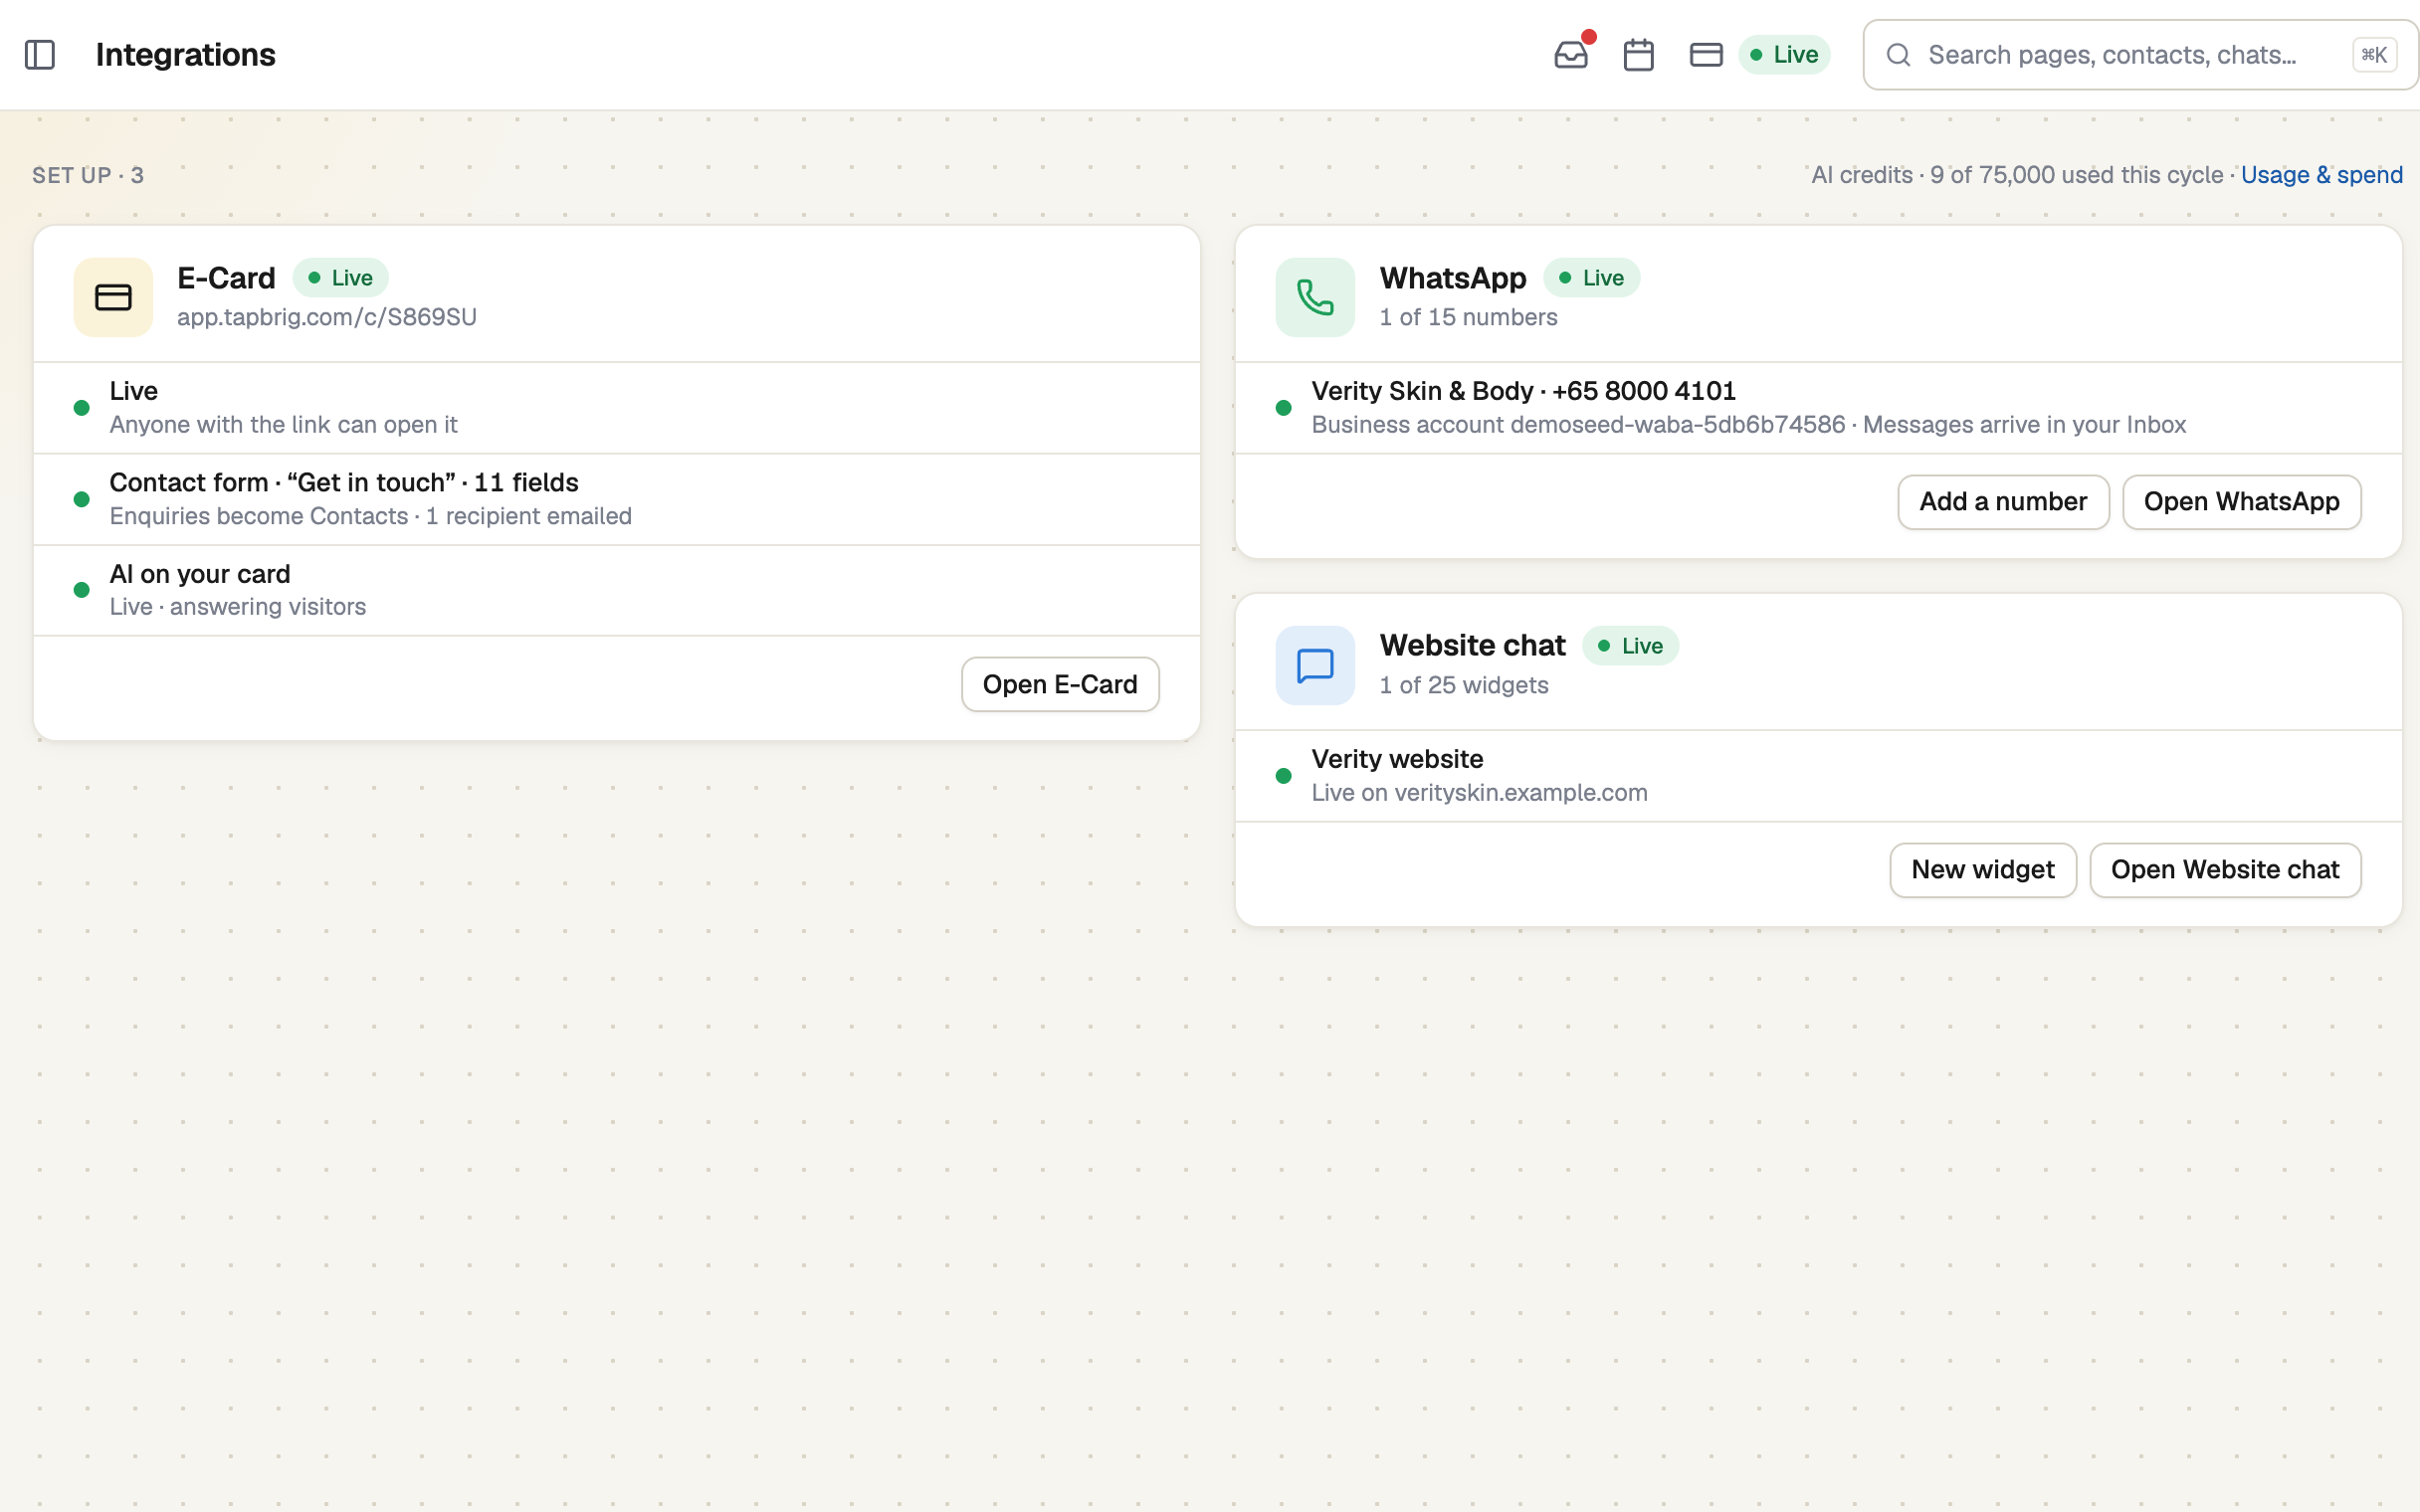
Task: Click the Website chat Live badge
Action: coord(1630,646)
